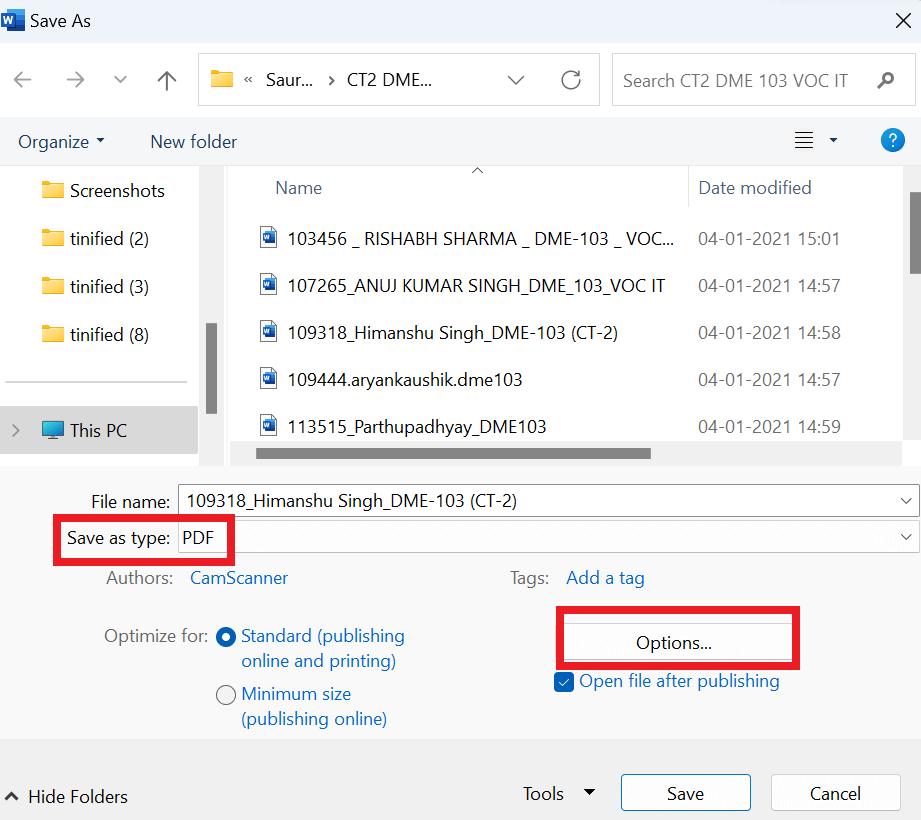
Task: Expand the File name dropdown arrow
Action: 906,501
